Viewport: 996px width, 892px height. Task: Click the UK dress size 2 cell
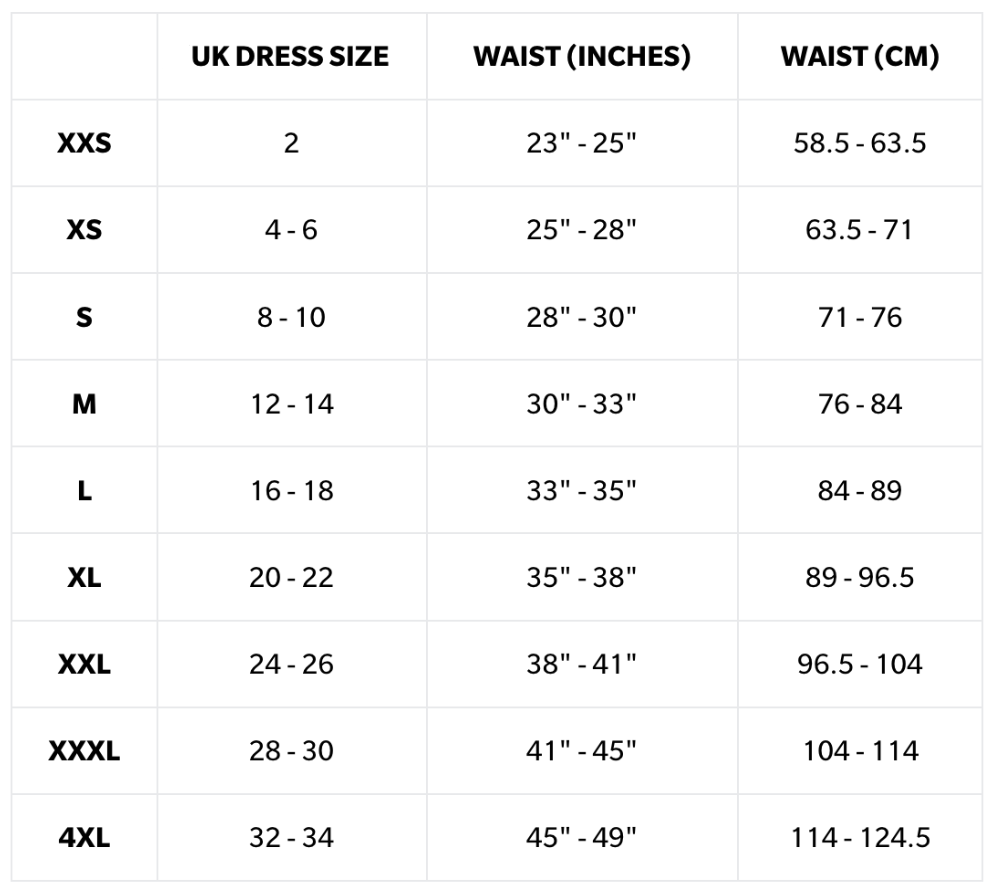(291, 143)
